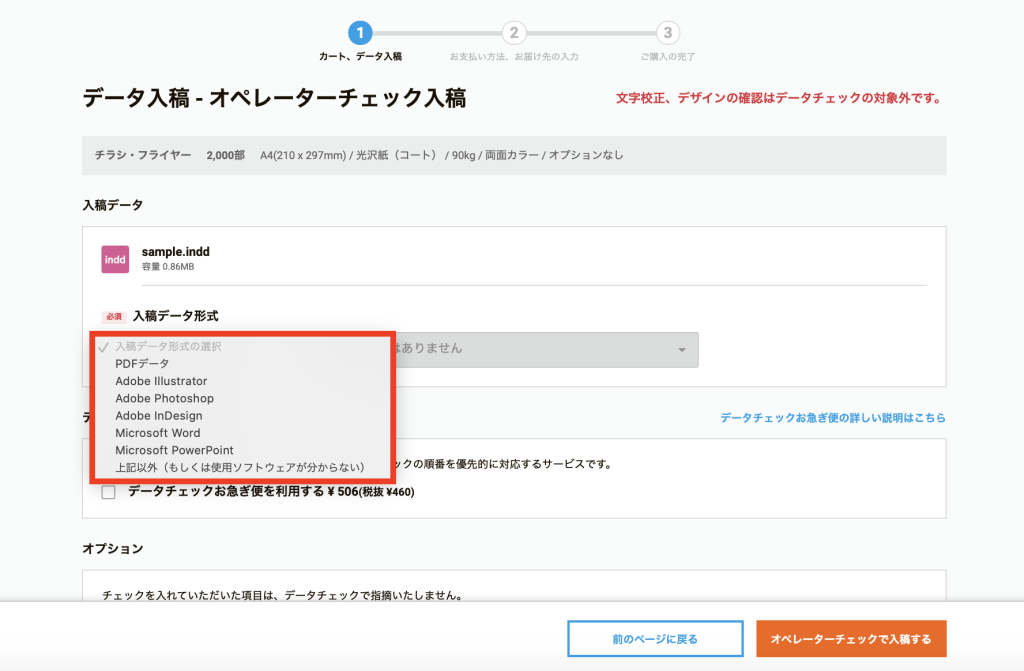Screen dimensions: 1024x671
Task: Click step 3 circle in progress bar
Action: [x=668, y=33]
